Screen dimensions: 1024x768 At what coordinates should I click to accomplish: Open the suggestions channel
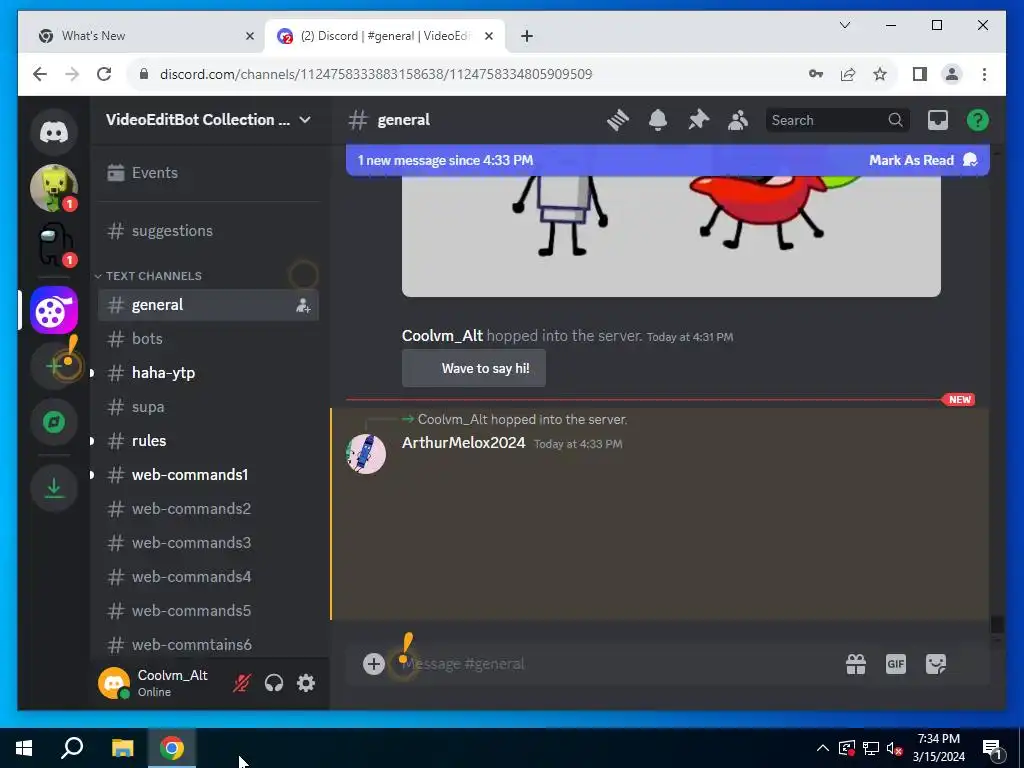pyautogui.click(x=208, y=231)
